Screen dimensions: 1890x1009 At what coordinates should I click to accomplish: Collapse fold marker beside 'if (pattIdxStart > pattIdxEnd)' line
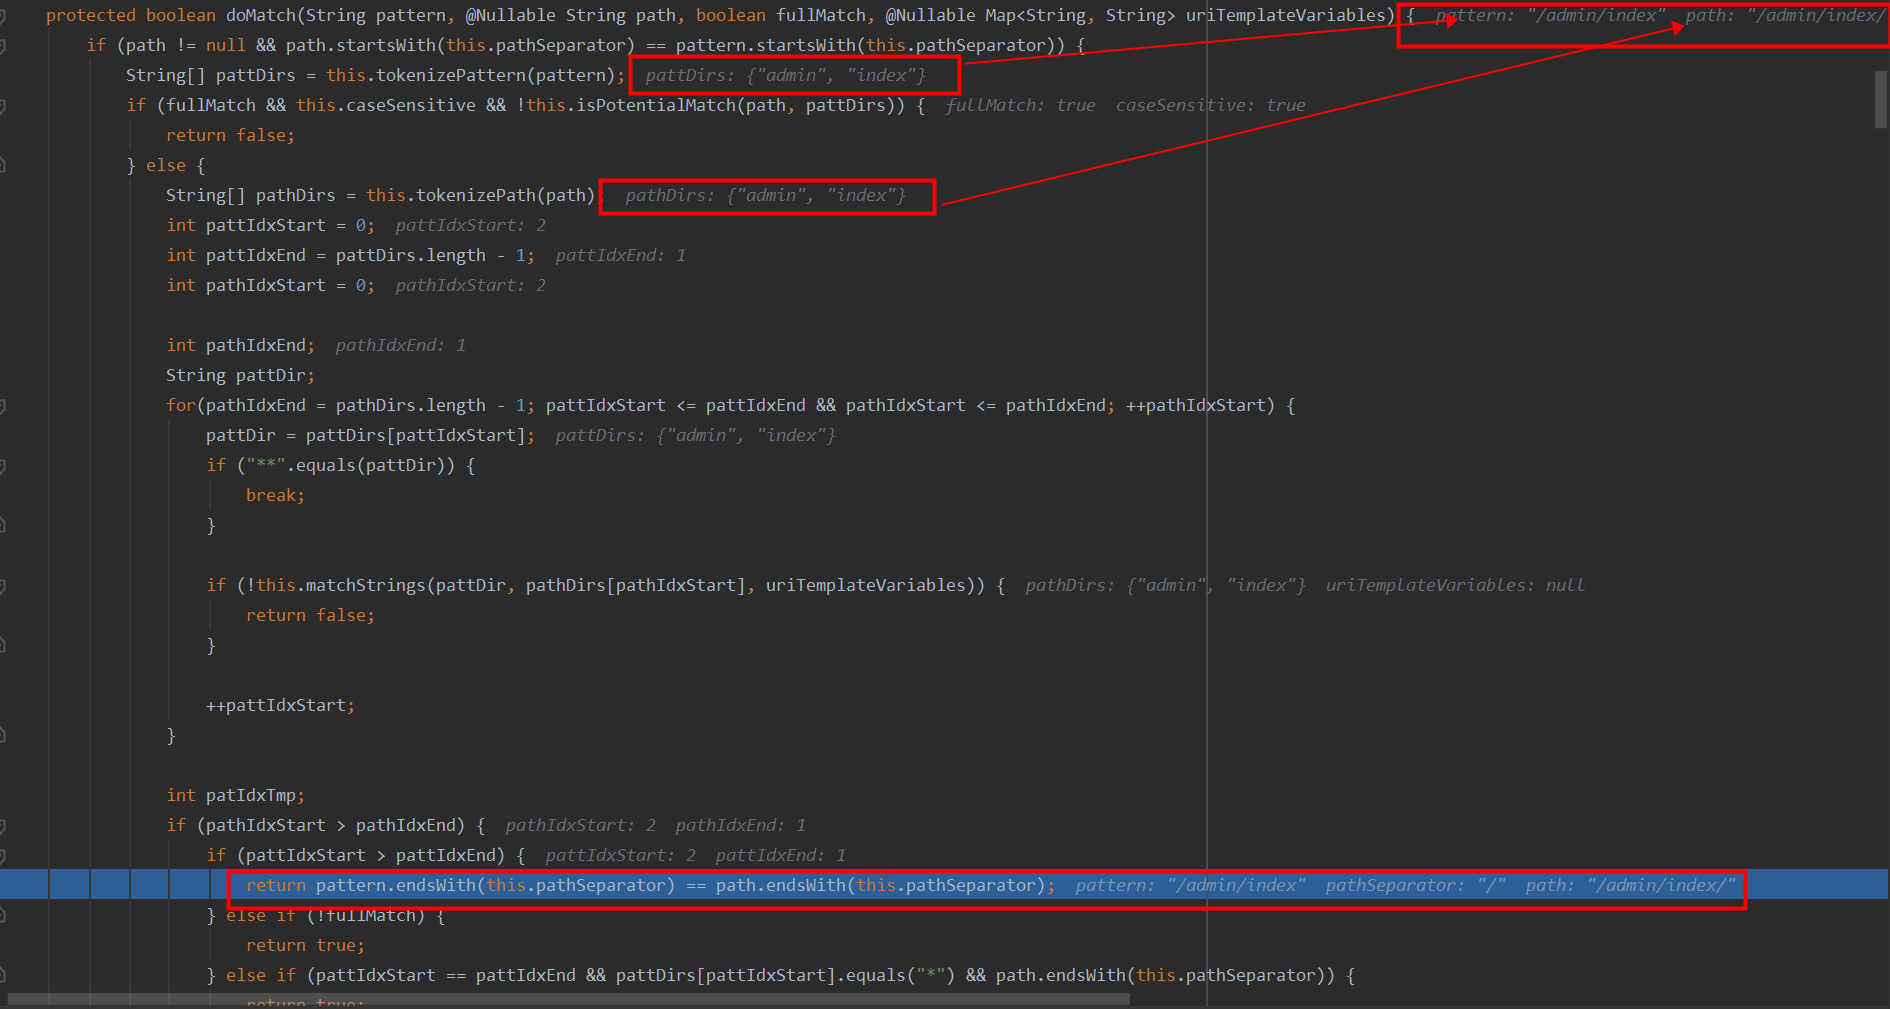coord(3,856)
